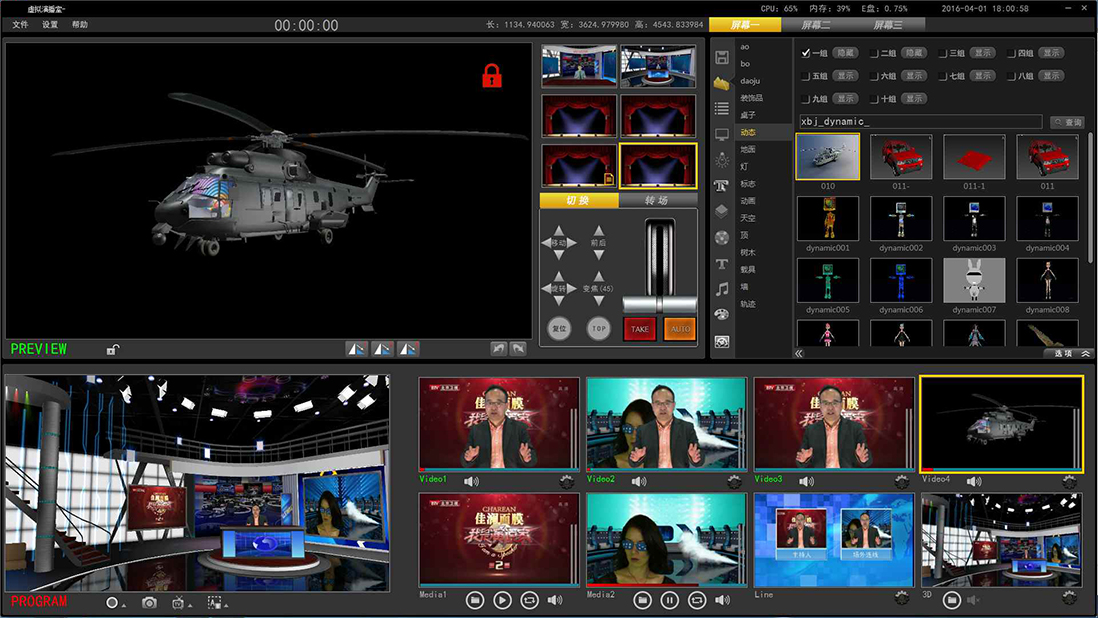Image resolution: width=1098 pixels, height=618 pixels.
Task: Click the 隐藏 button next to 一组
Action: (845, 53)
